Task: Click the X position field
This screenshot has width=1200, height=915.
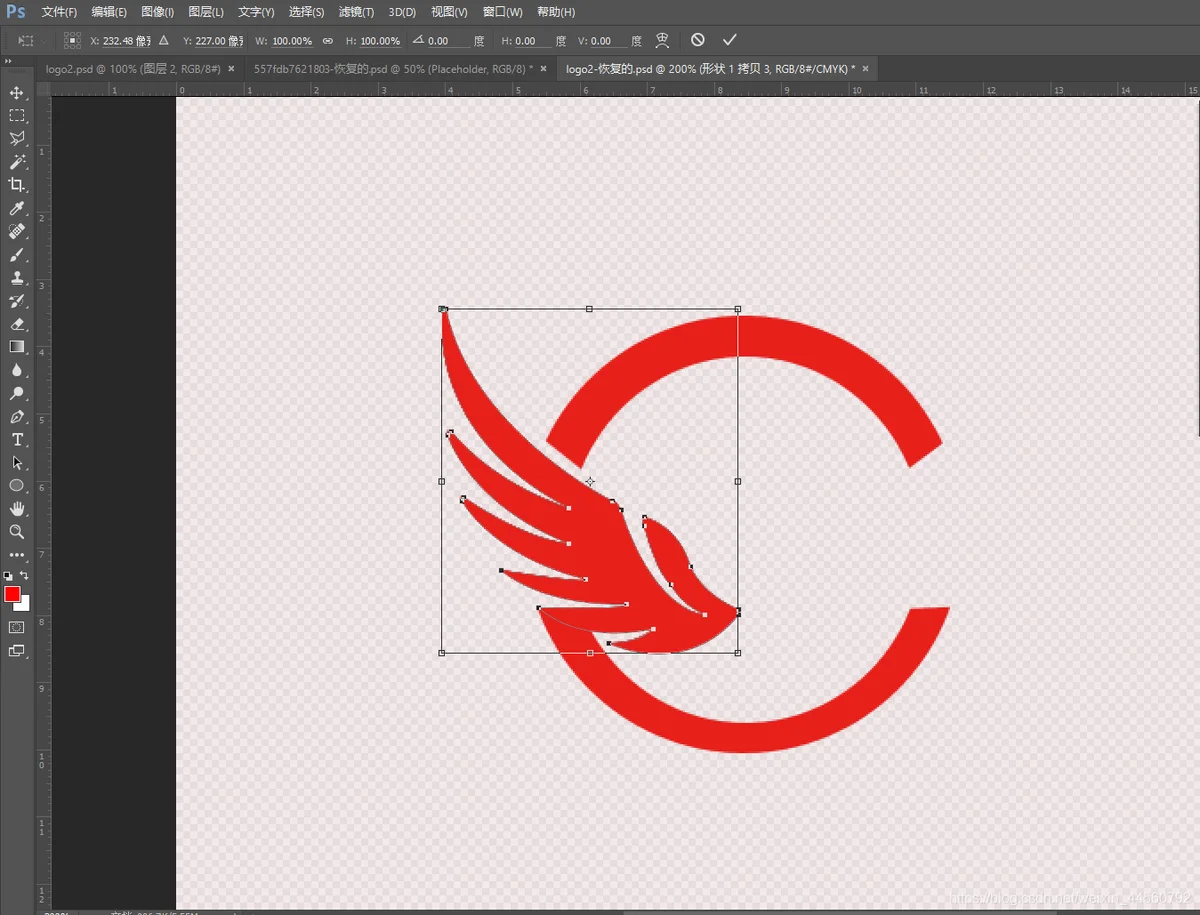Action: pos(127,41)
